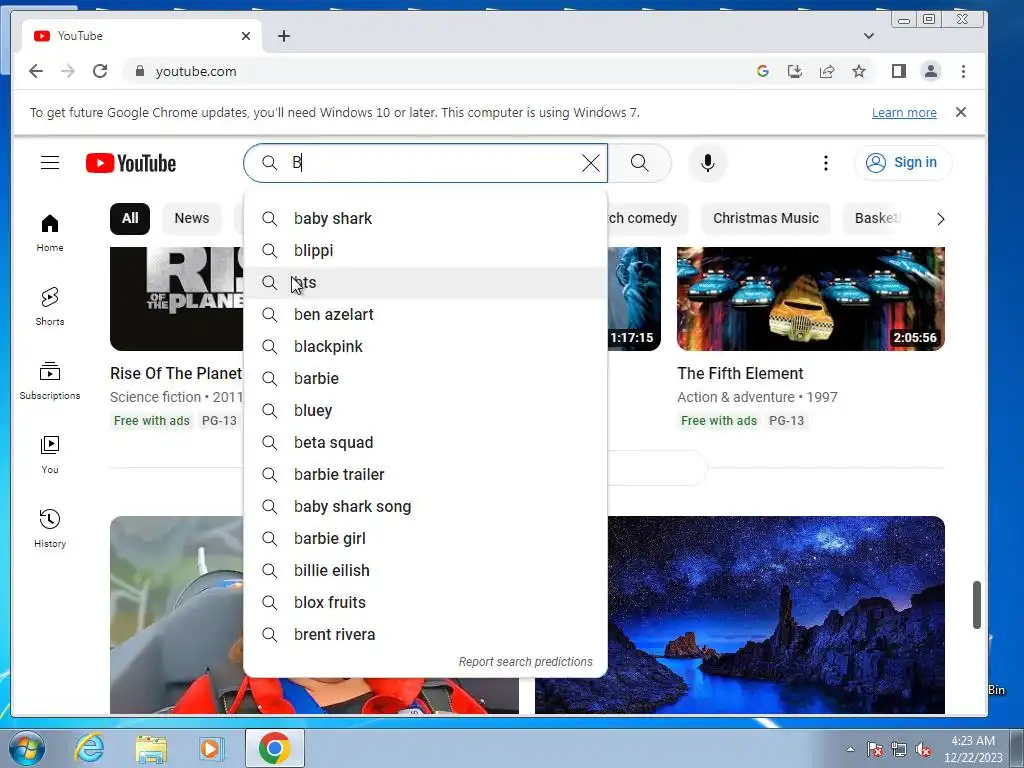Choose the 'barbie trailer' suggestion

click(x=425, y=474)
